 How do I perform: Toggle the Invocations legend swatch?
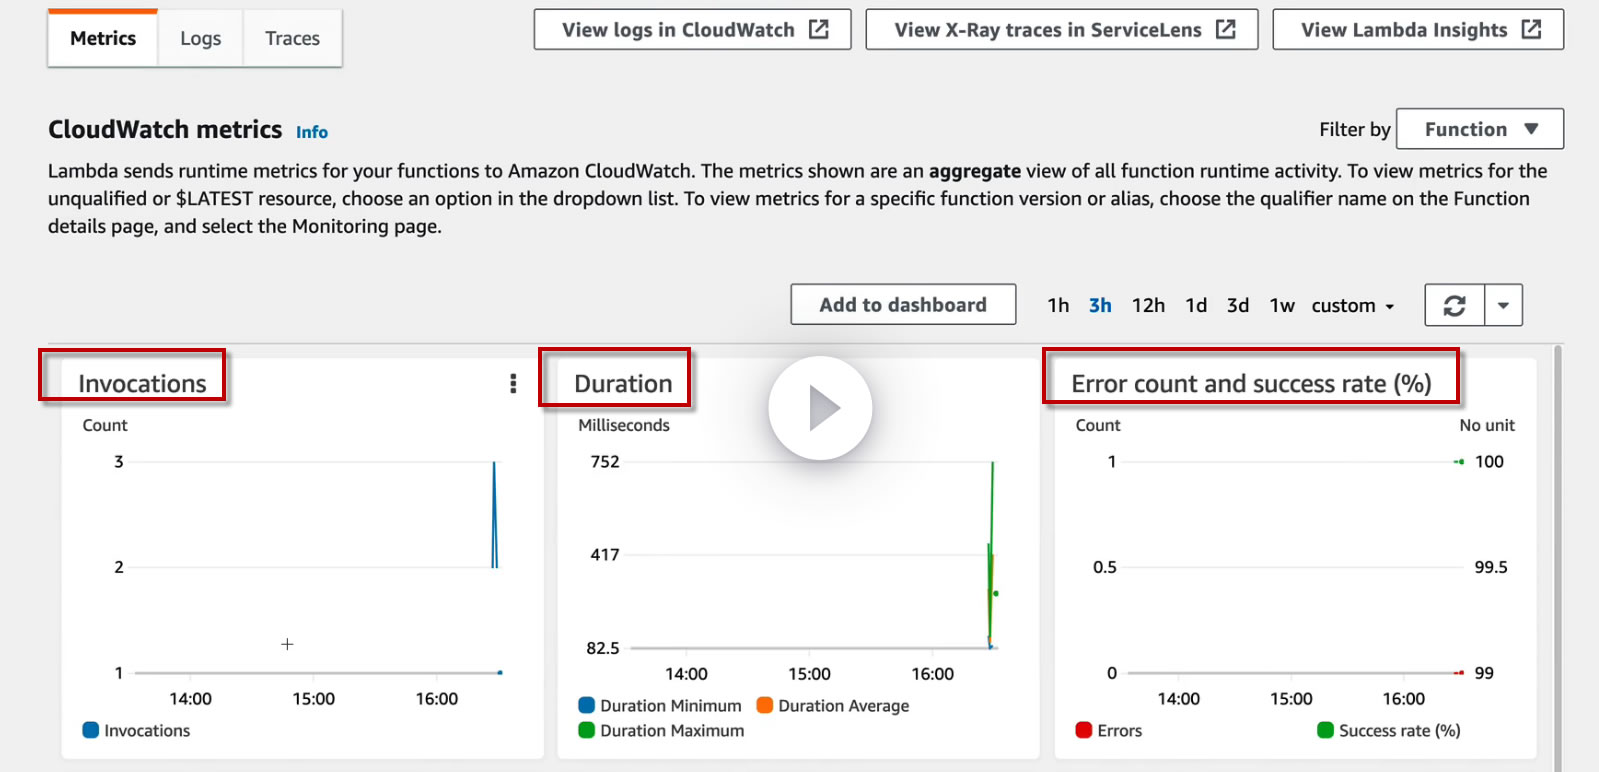click(x=91, y=730)
